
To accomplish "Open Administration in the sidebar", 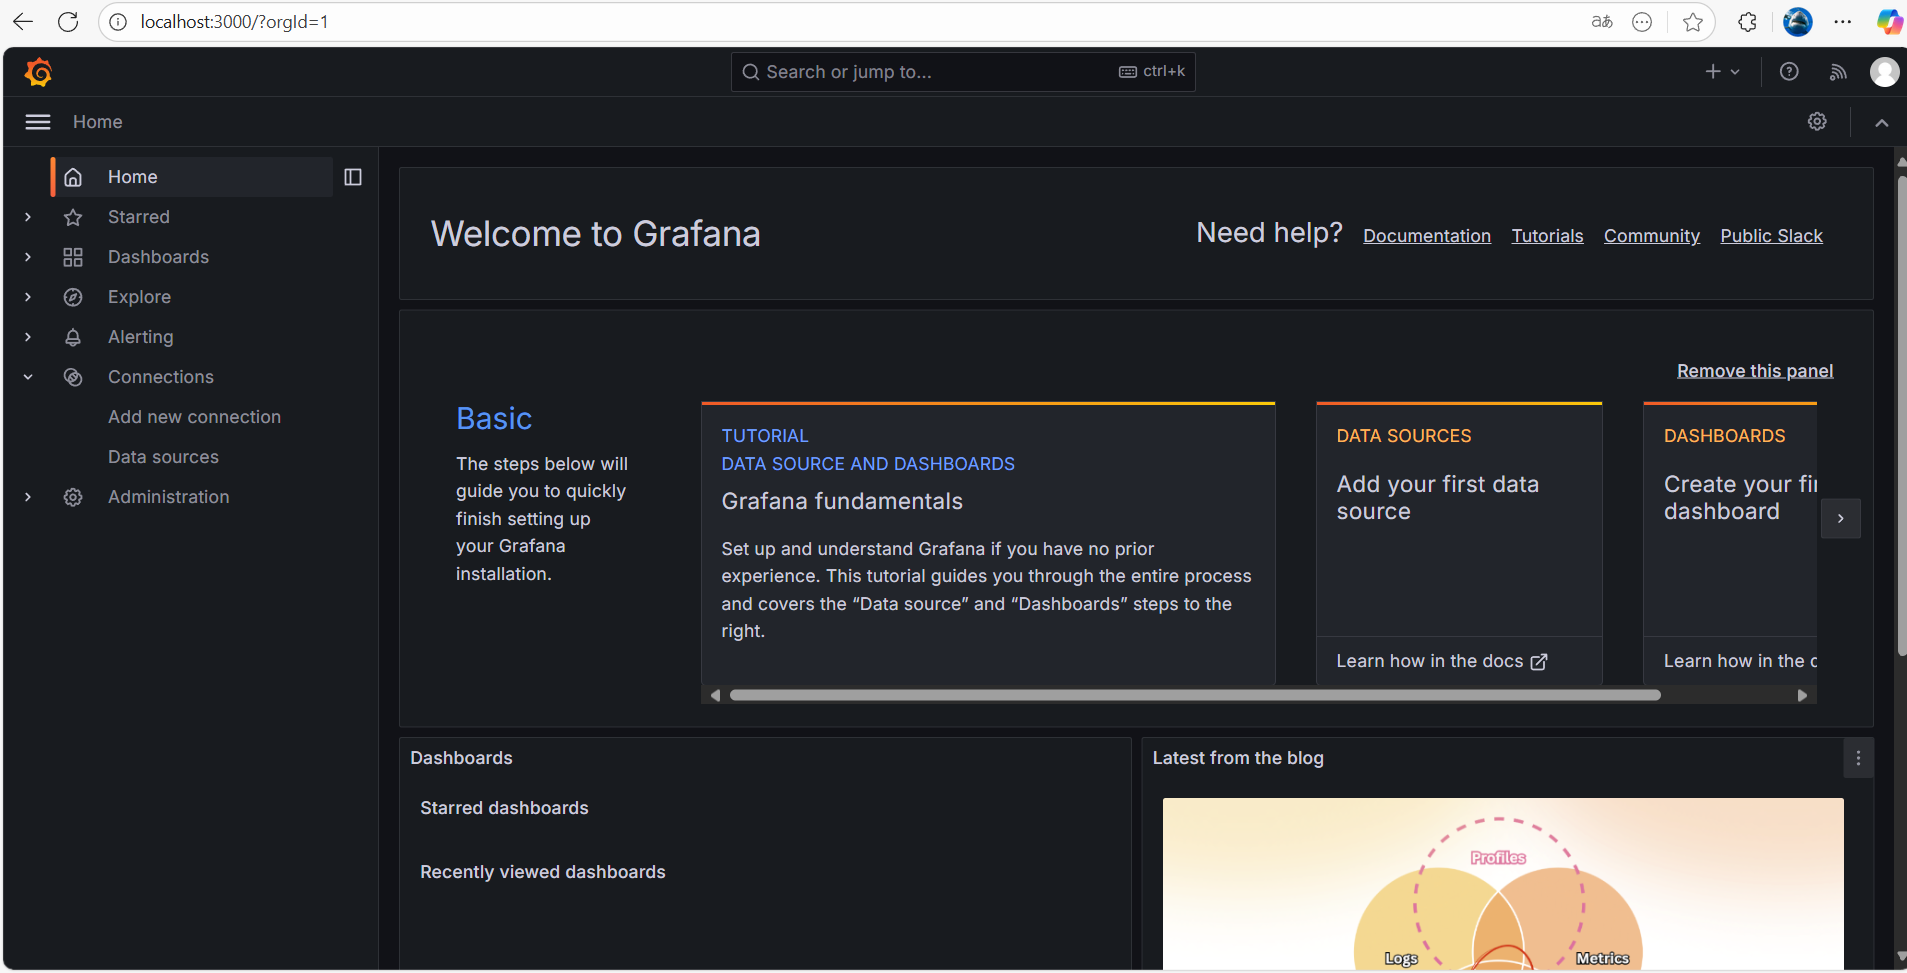I will click(x=168, y=497).
